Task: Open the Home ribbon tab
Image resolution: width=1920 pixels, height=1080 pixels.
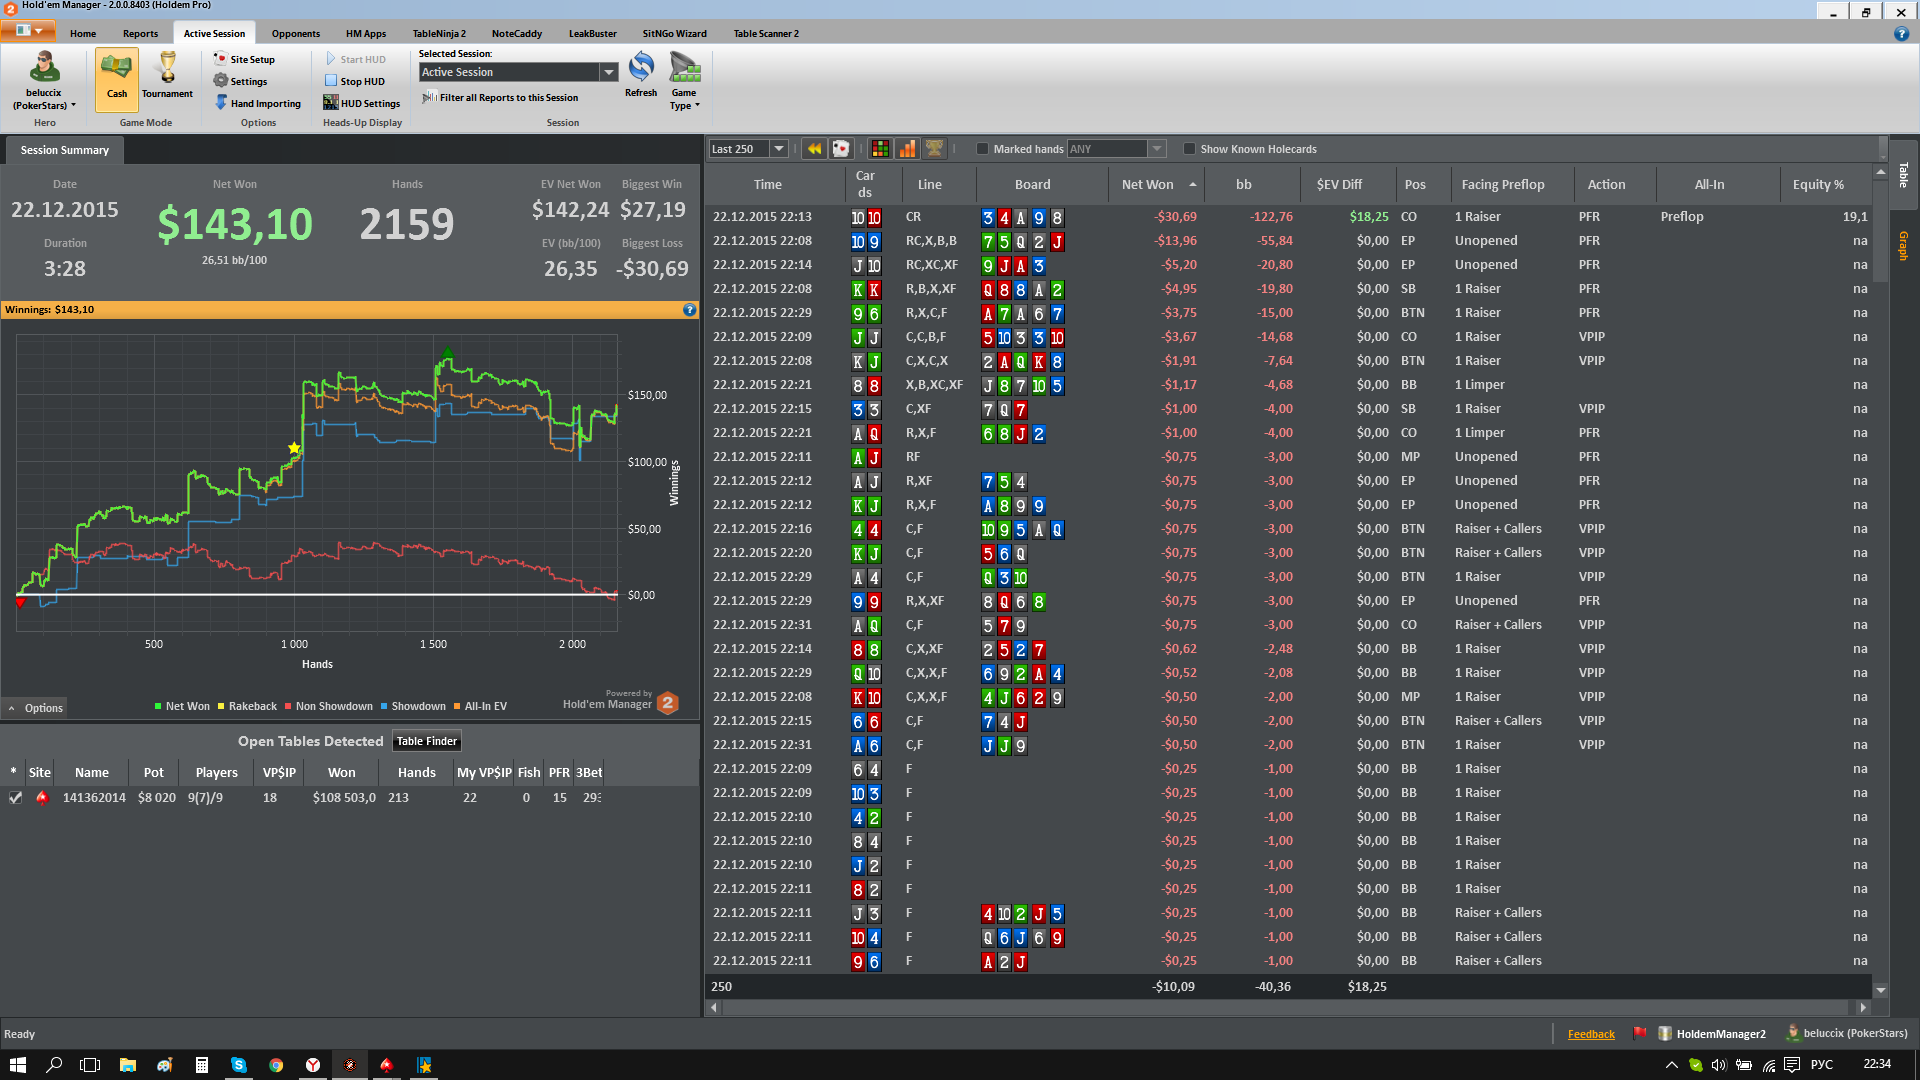Action: (83, 33)
